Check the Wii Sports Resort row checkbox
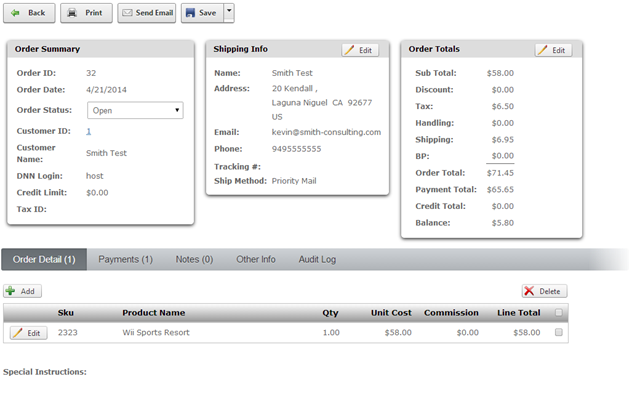This screenshot has width=632, height=395. tap(559, 332)
